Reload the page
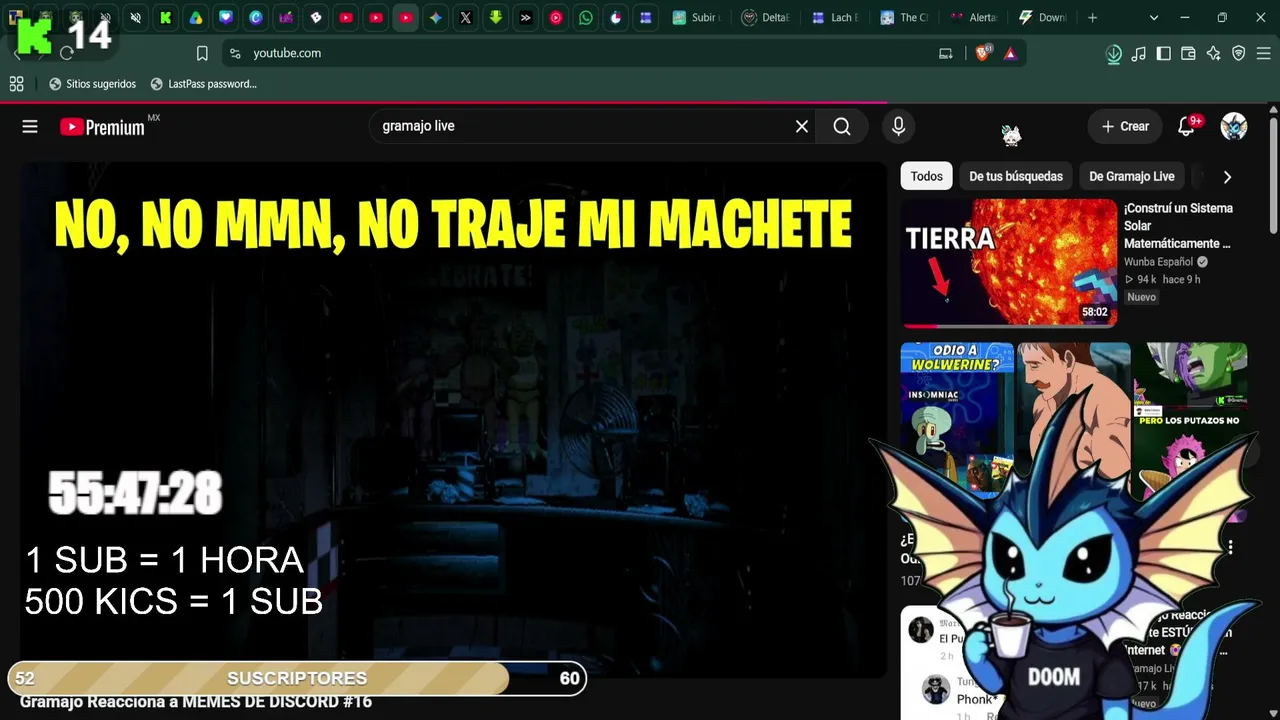The width and height of the screenshot is (1280, 720). tap(67, 53)
